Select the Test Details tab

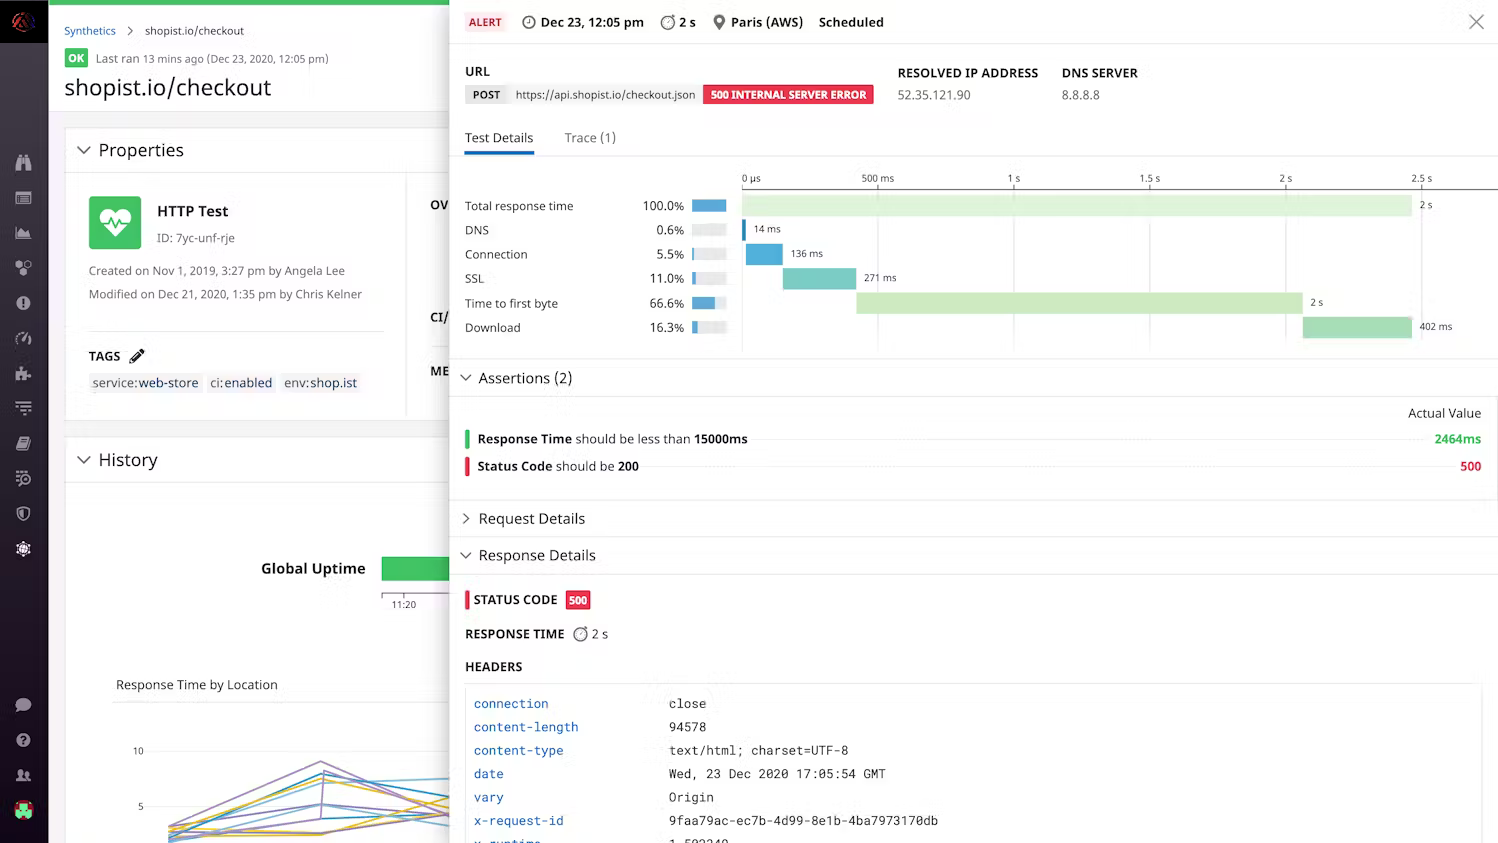pos(499,138)
